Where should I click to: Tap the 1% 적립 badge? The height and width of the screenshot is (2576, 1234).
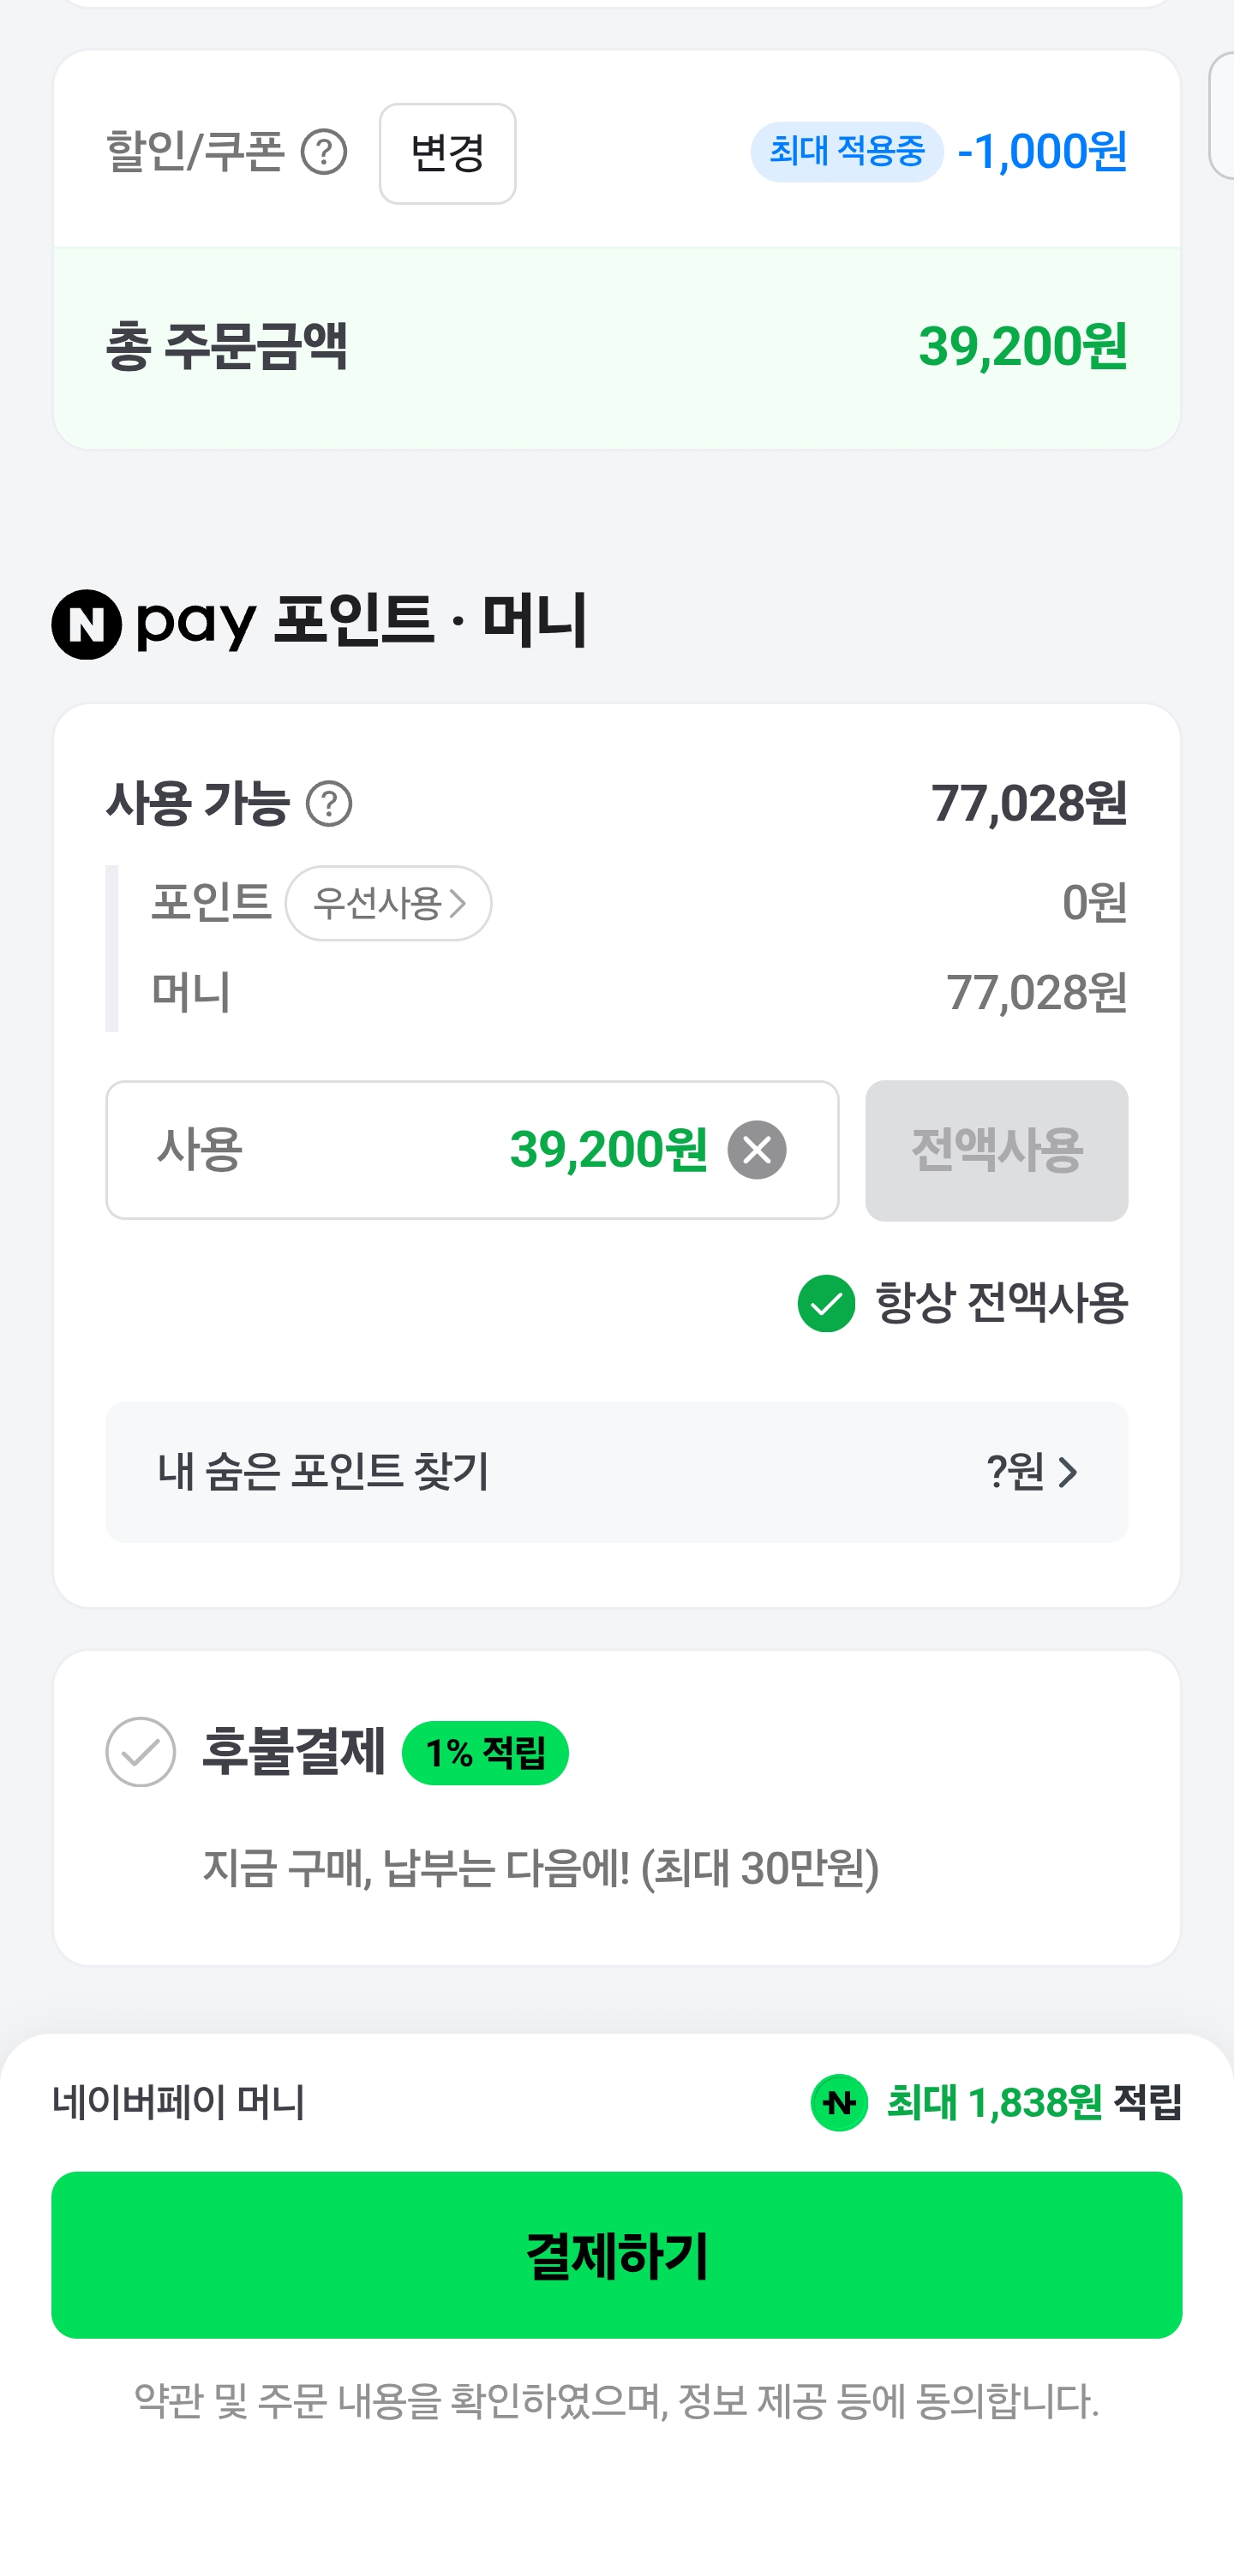485,1753
